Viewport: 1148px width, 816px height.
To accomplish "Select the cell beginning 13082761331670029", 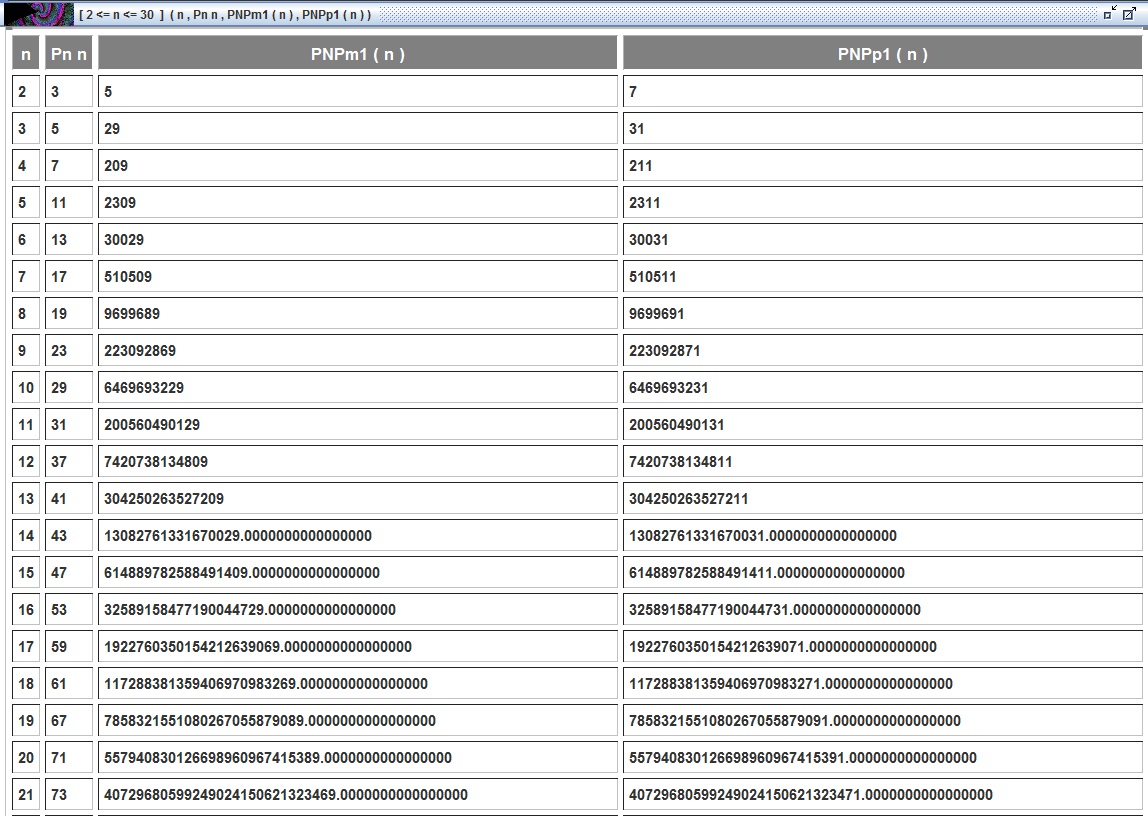I will [x=358, y=536].
